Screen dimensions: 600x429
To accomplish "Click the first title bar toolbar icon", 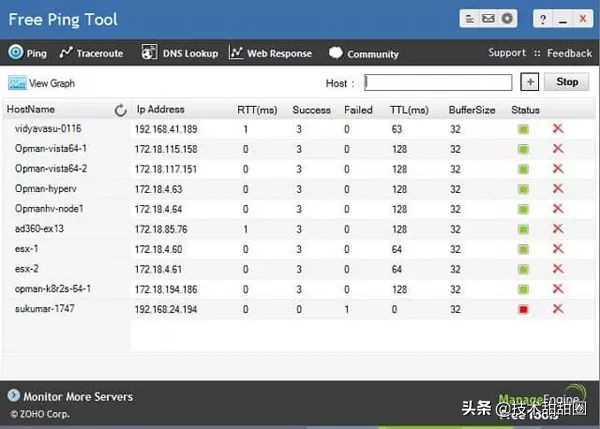I will click(x=470, y=18).
